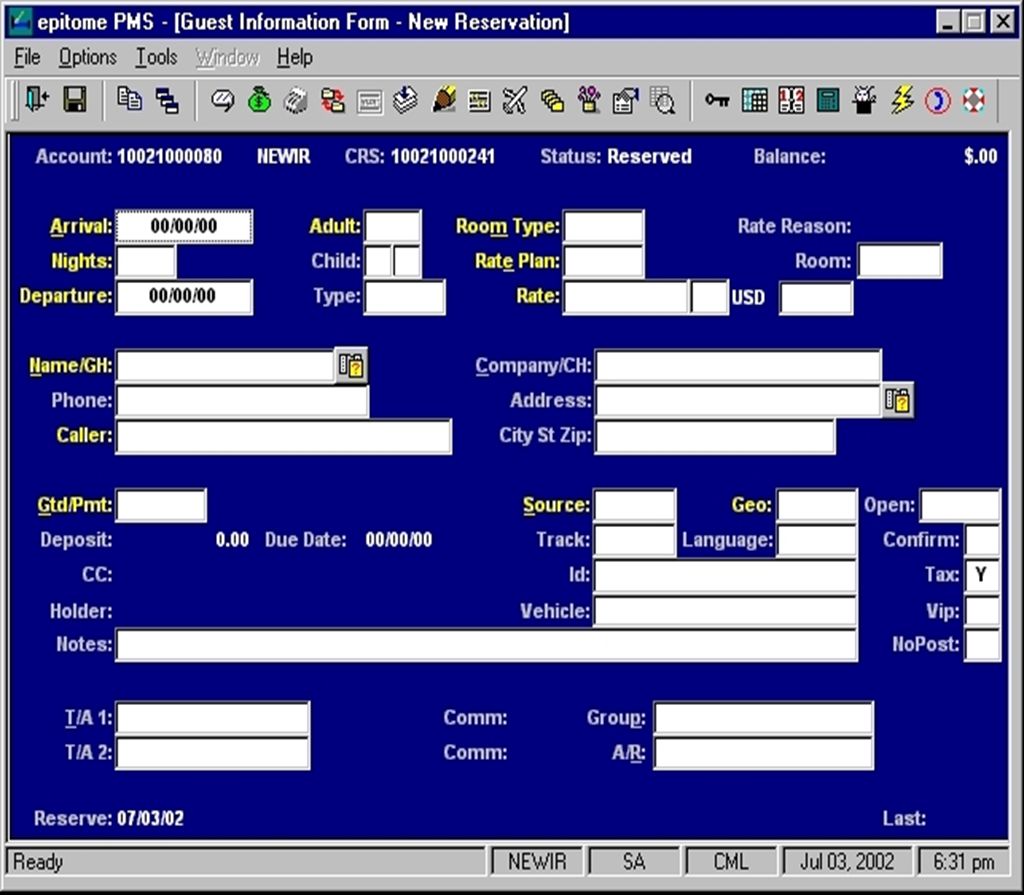The width and height of the screenshot is (1024, 895).
Task: Click the exit door toolbar icon
Action: pos(37,101)
